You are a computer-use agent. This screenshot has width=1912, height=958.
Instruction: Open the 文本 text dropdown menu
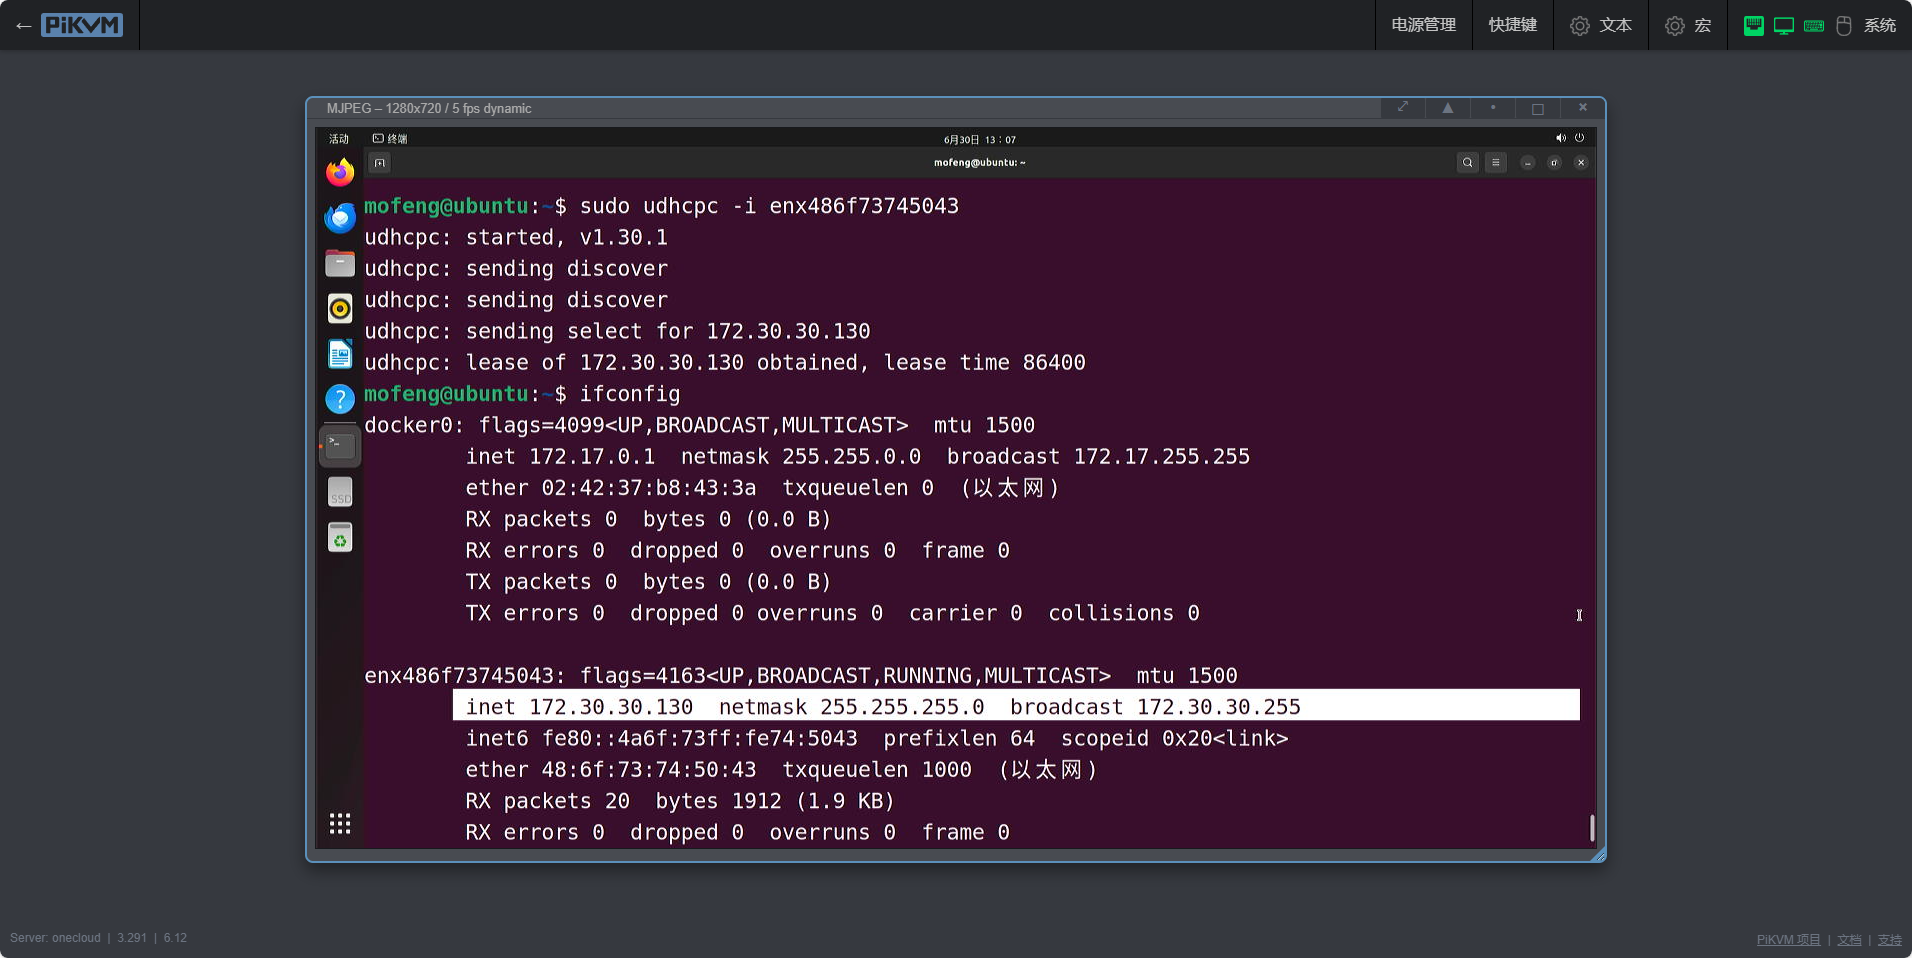tap(1601, 25)
